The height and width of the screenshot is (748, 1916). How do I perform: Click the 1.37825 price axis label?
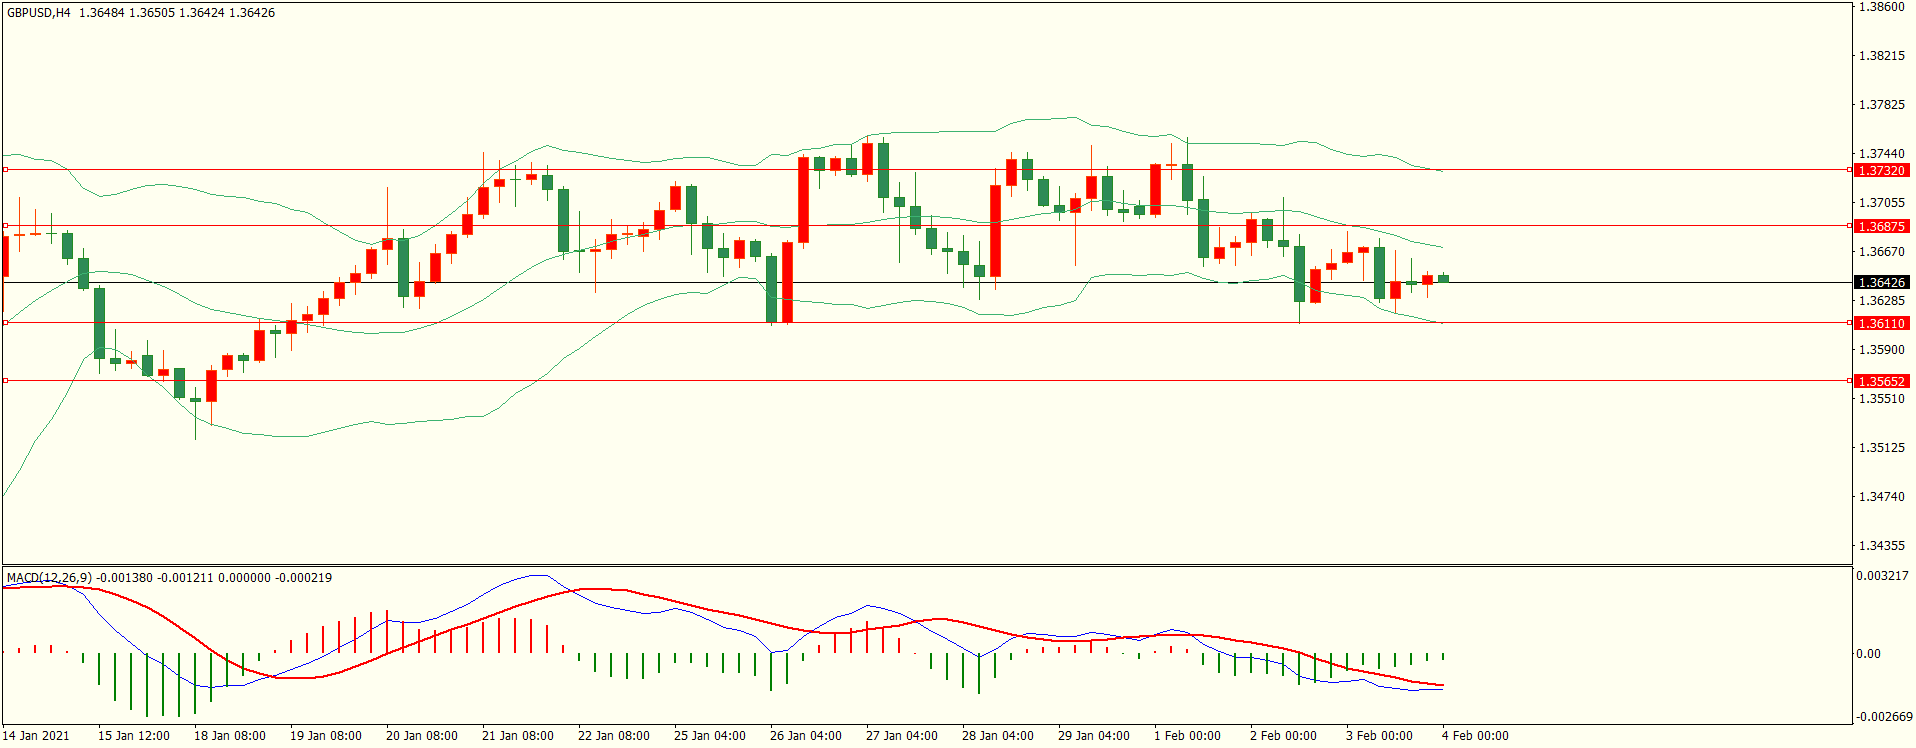[1881, 105]
